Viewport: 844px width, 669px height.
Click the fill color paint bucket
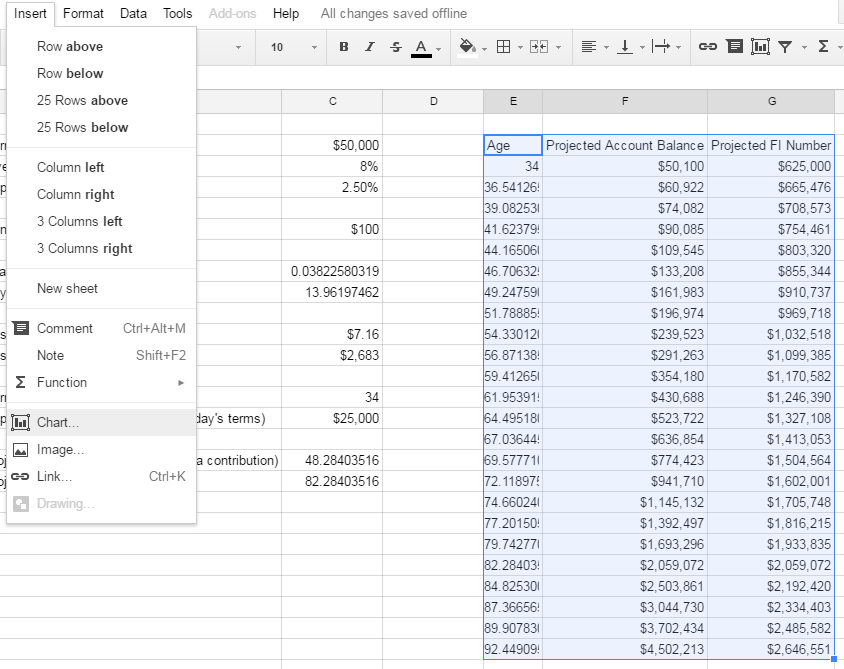tap(466, 47)
